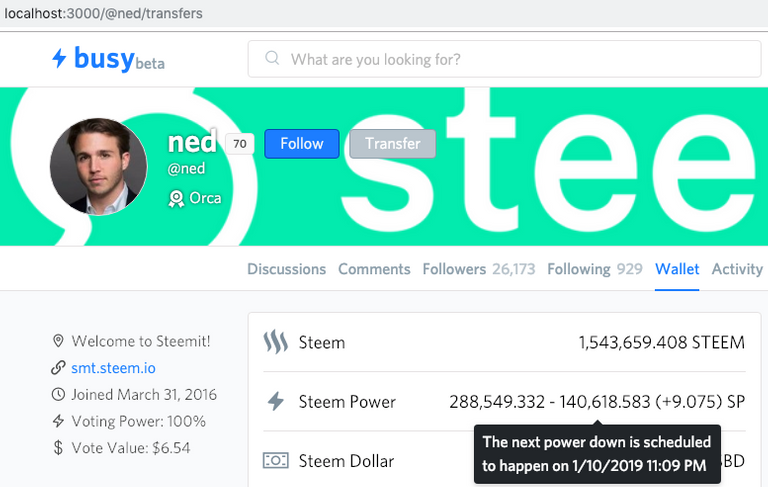Screen dimensions: 768x487
Task: Click the busy lightning bolt logo icon
Action: pyautogui.click(x=59, y=58)
